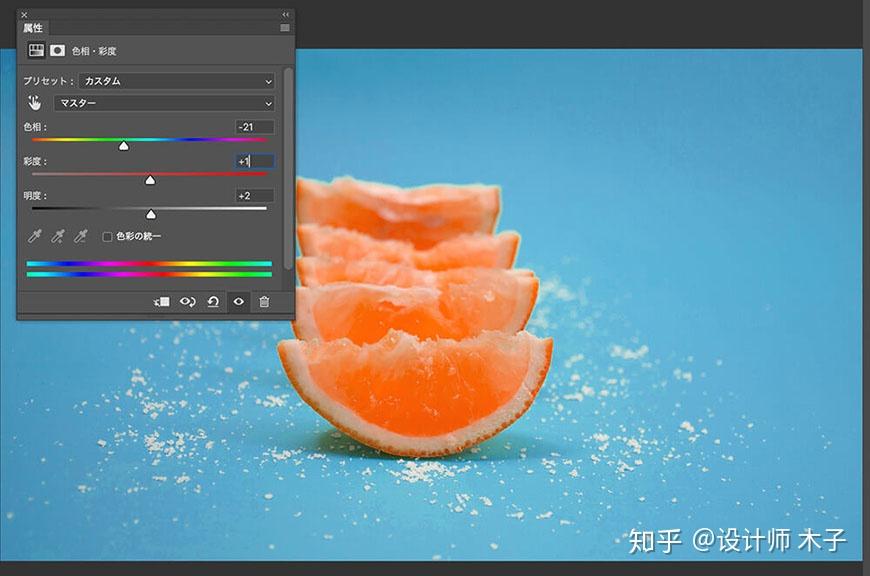Viewport: 870px width, 576px height.
Task: Click the Hue/Saturation adjustment icon
Action: click(x=37, y=50)
